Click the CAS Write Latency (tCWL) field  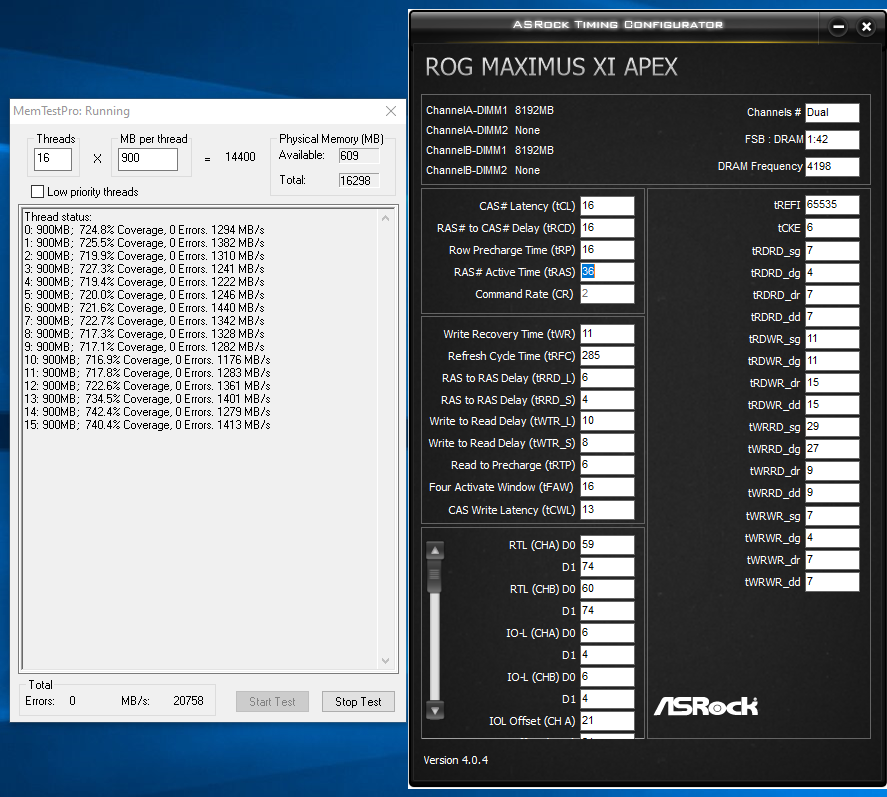click(x=607, y=510)
